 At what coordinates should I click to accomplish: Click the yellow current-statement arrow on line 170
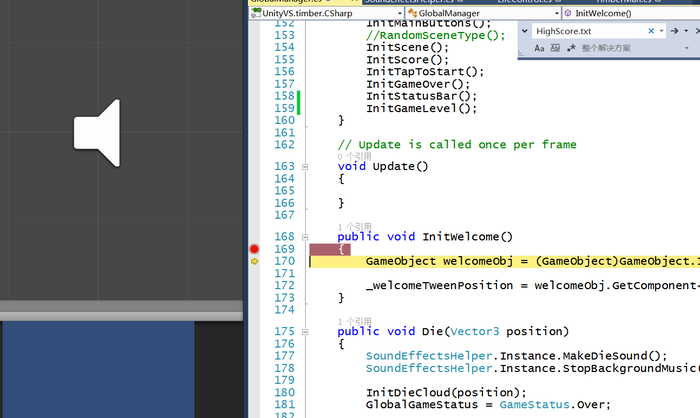coord(254,261)
